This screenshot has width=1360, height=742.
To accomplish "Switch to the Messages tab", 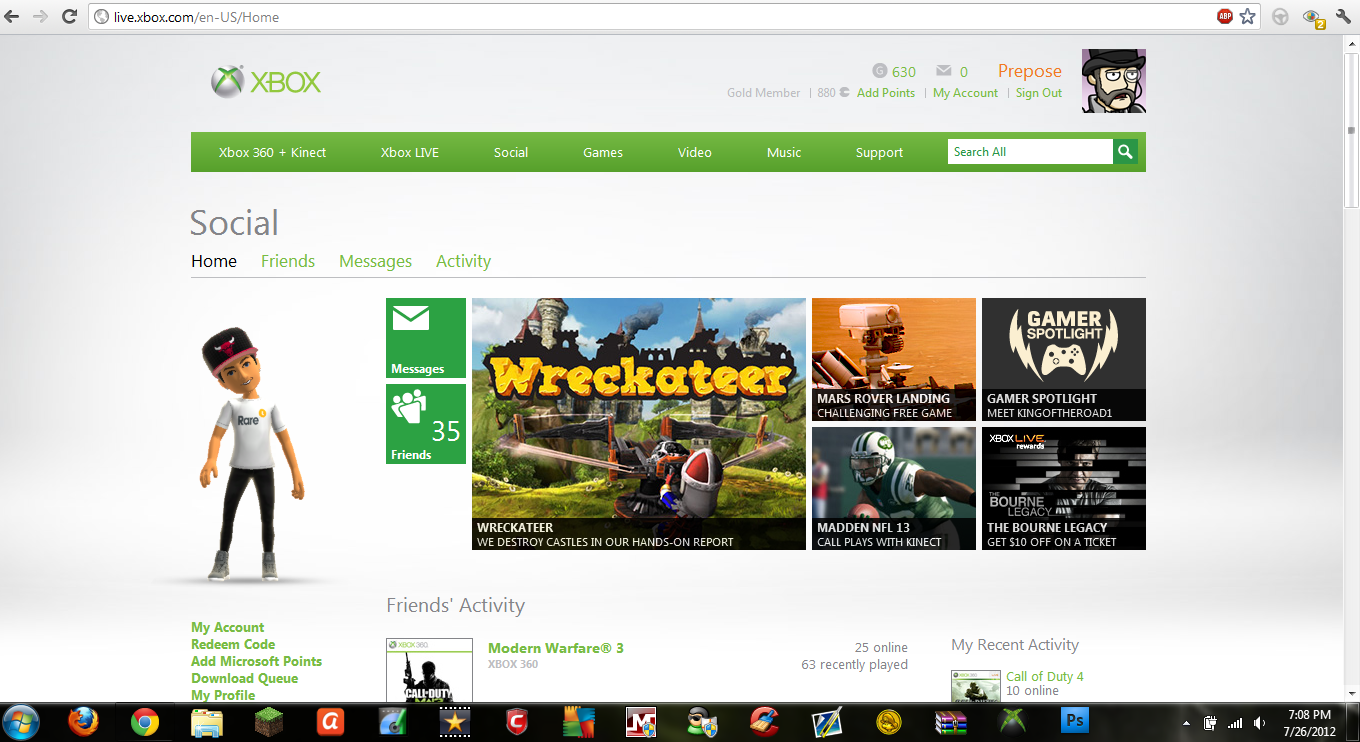I will 375,261.
